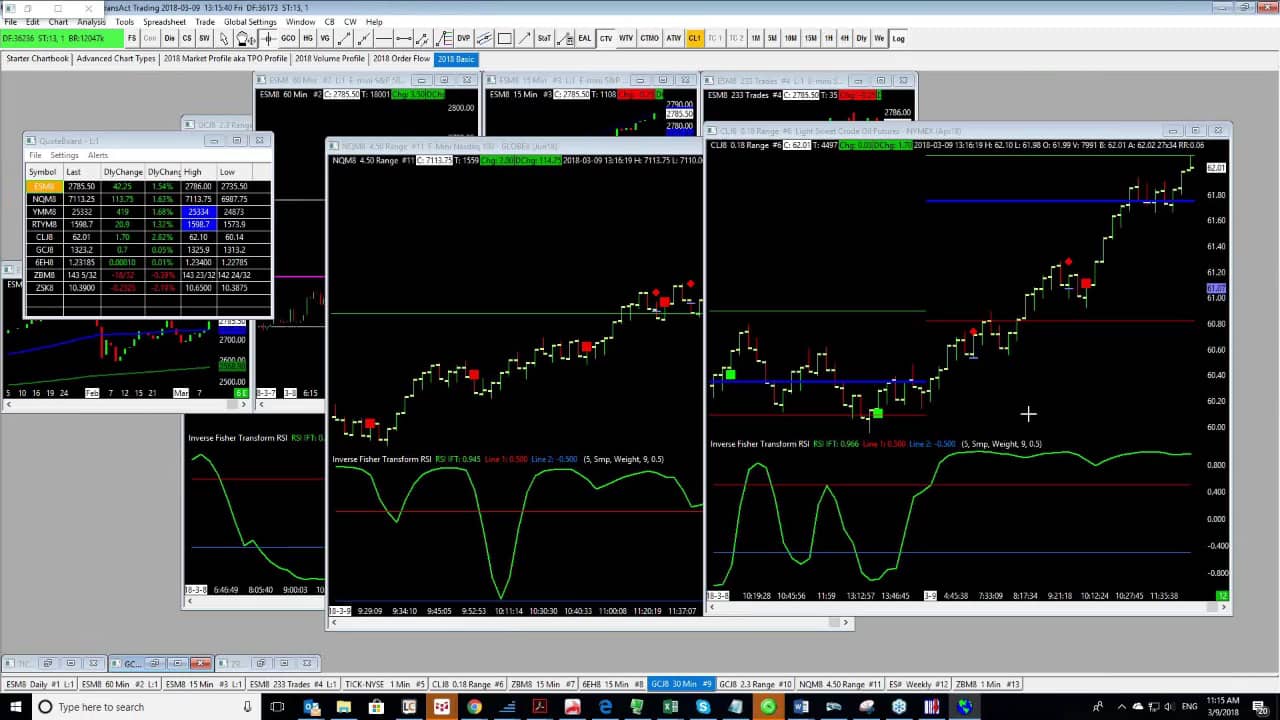This screenshot has width=1280, height=720.
Task: Switch chart to 10M timeframe
Action: [790, 38]
